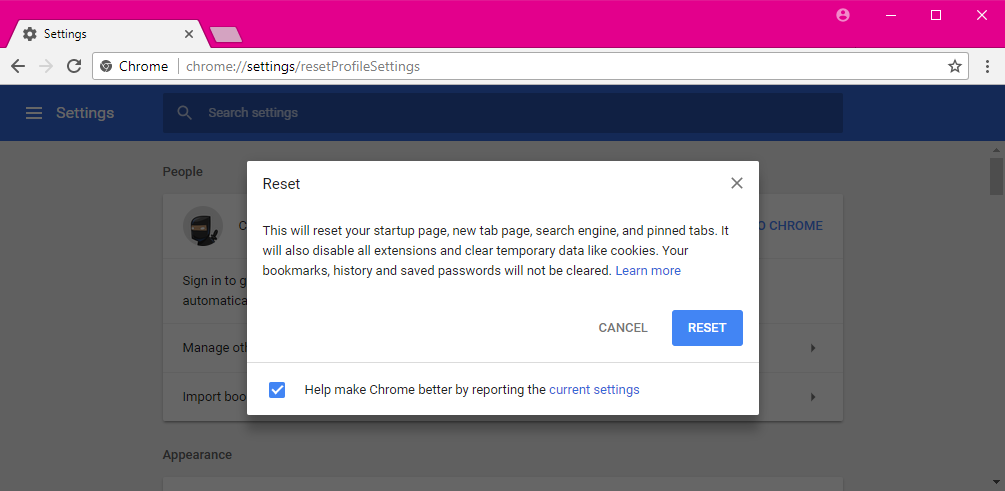Open the Settings hamburger menu
Screen dimensions: 1005x491
[x=34, y=113]
